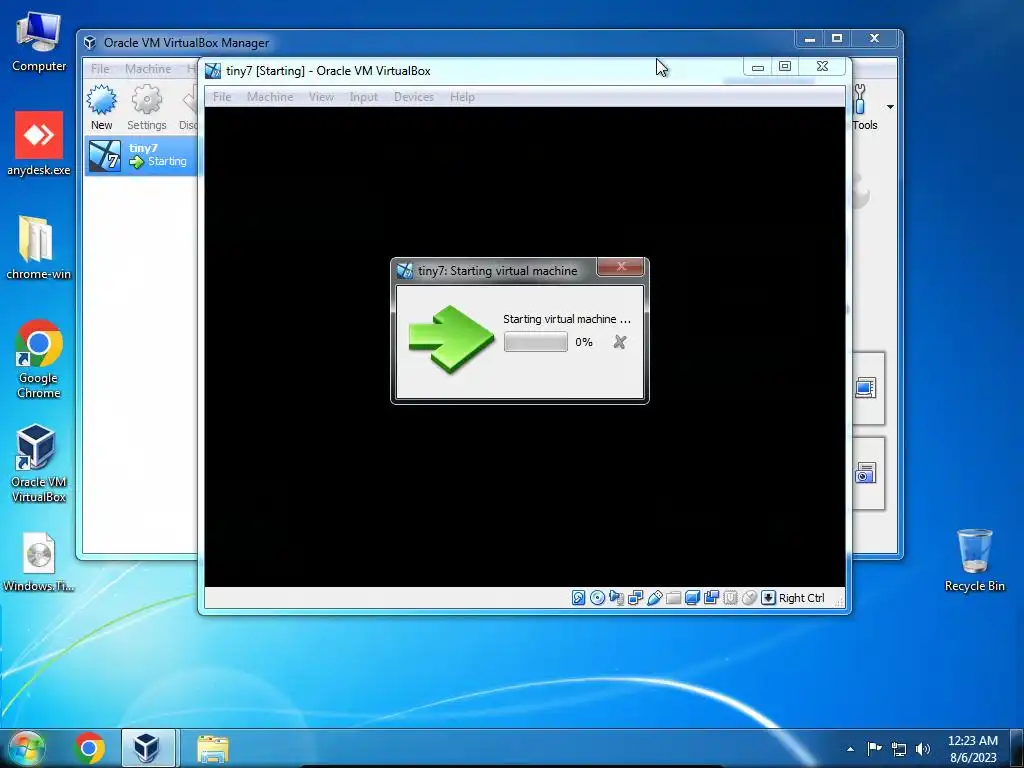
Task: Open the View menu in tiny7 window
Action: click(x=321, y=97)
